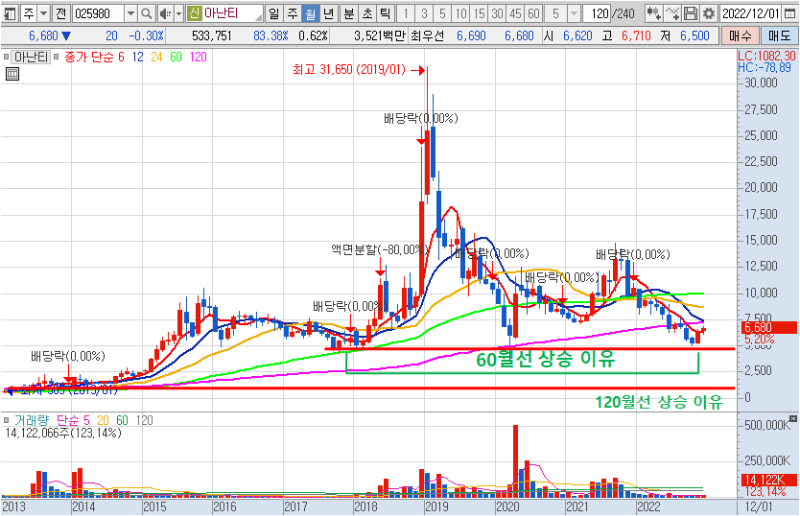Image resolution: width=800 pixels, height=516 pixels.
Task: Click the LC:1082.30 indicator
Action: point(767,56)
